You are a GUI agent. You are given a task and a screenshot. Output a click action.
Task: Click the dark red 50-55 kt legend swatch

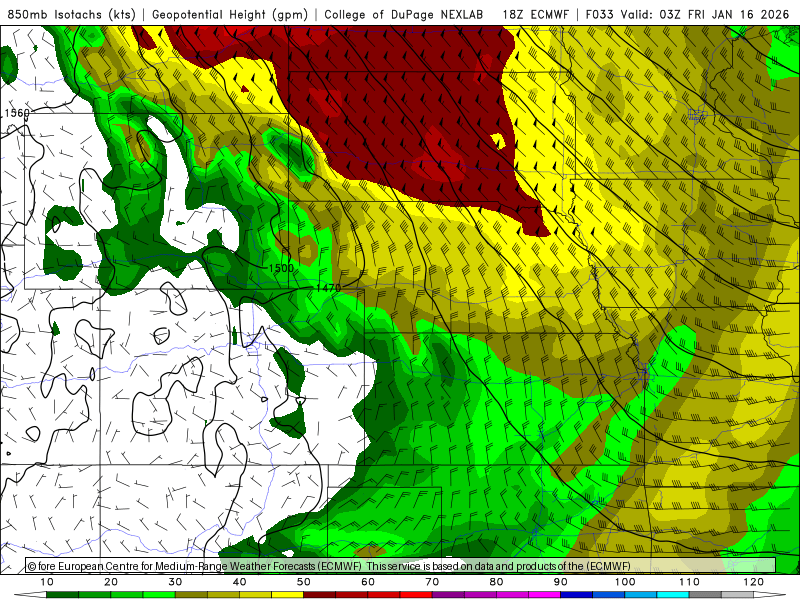point(319,595)
